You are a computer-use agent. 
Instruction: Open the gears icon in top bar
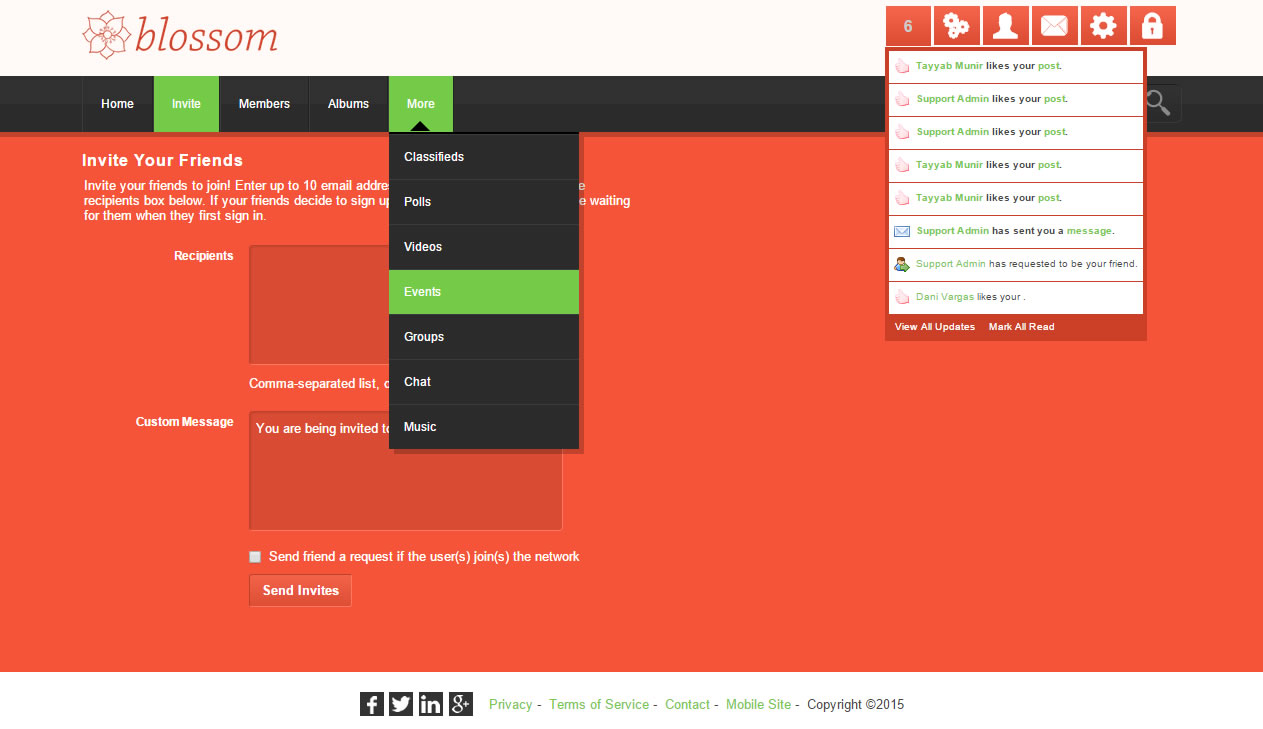point(956,26)
